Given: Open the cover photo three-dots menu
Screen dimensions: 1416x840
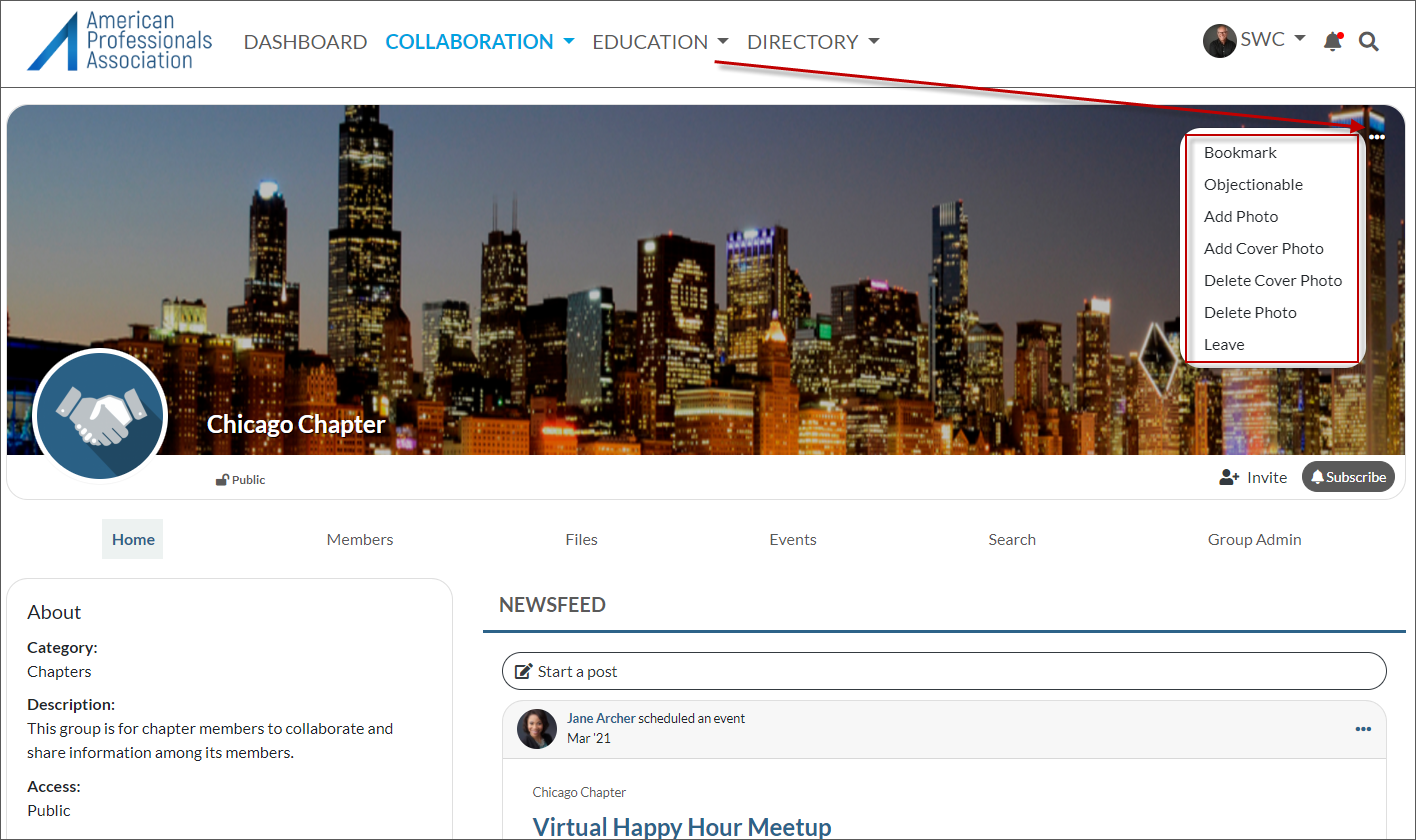Looking at the screenshot, I should [x=1377, y=137].
